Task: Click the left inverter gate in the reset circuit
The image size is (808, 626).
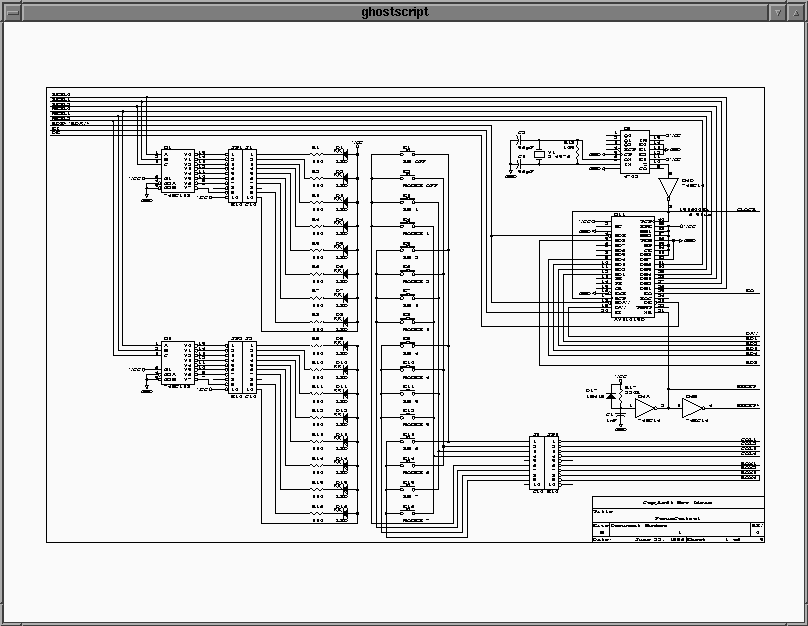Action: coord(645,406)
